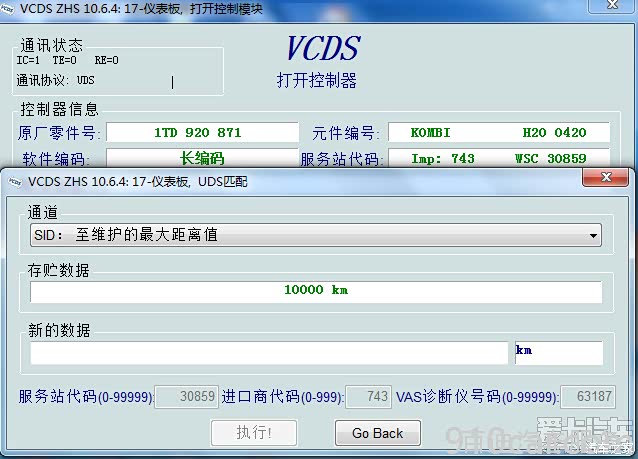The width and height of the screenshot is (638, 459).
Task: Click the 新的数据 group label
Action: [x=59, y=330]
